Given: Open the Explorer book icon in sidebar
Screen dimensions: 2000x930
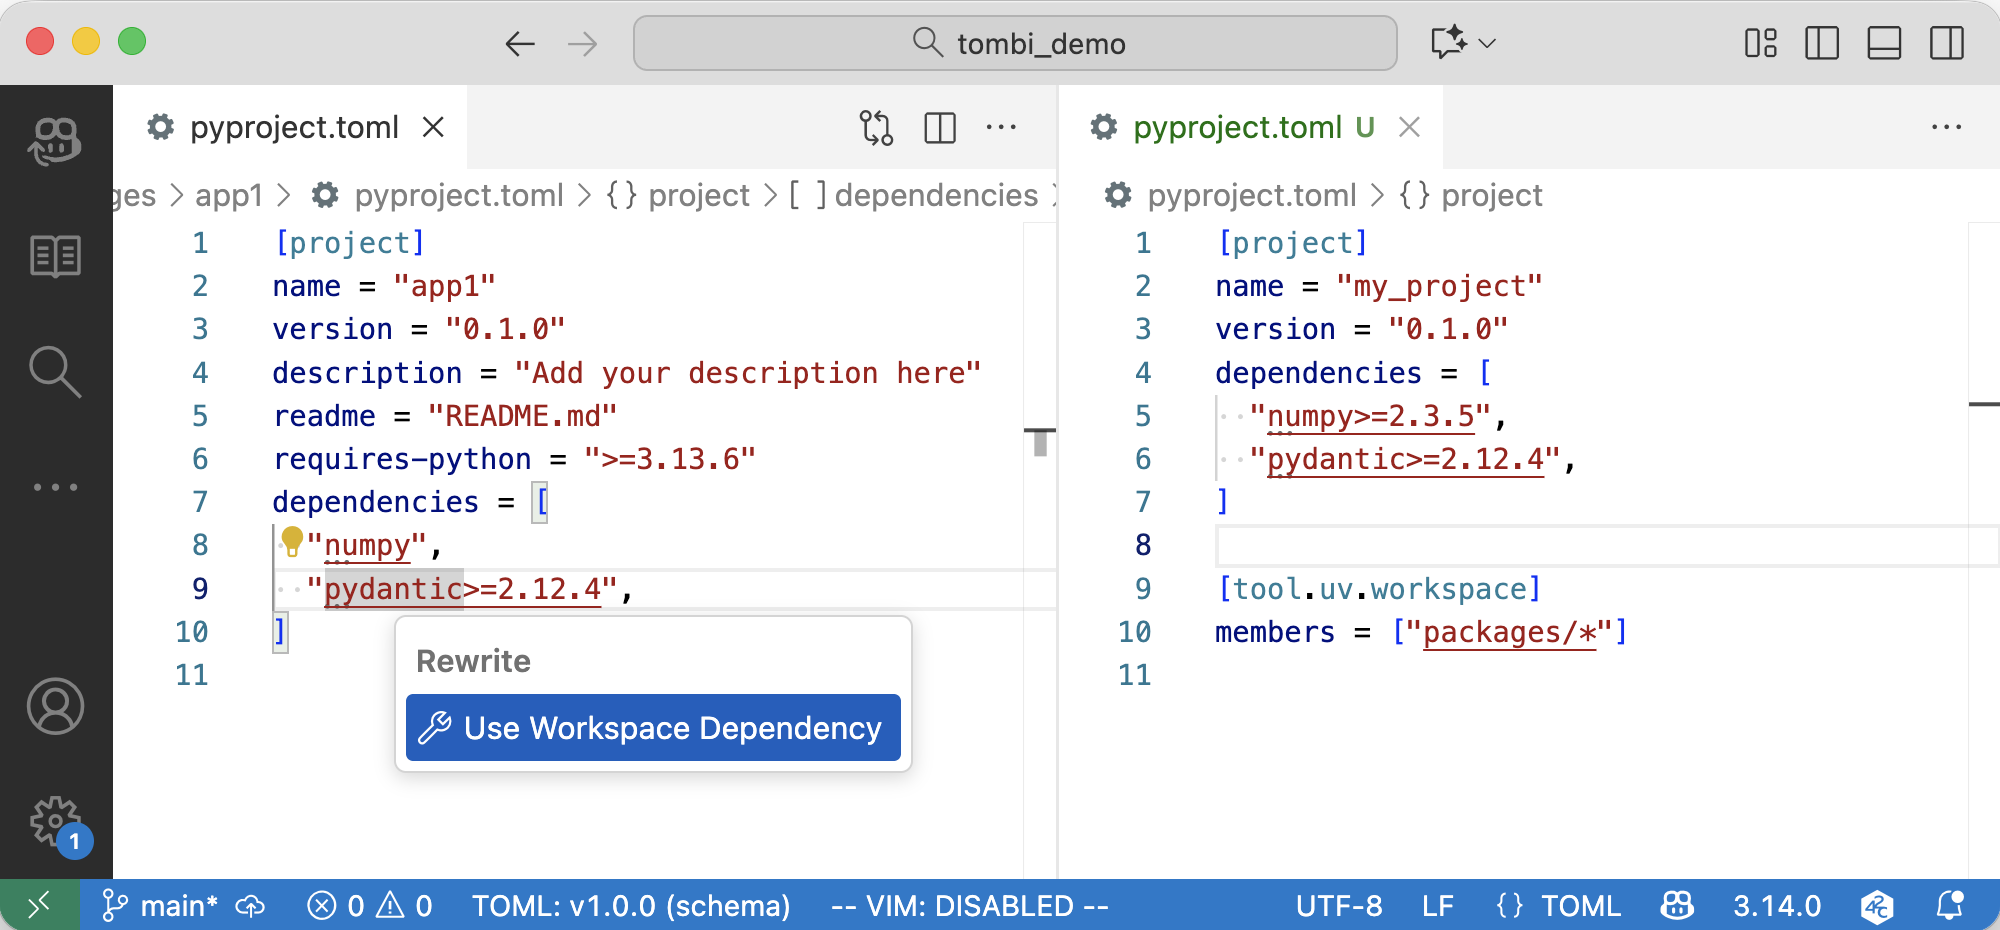Looking at the screenshot, I should 55,257.
